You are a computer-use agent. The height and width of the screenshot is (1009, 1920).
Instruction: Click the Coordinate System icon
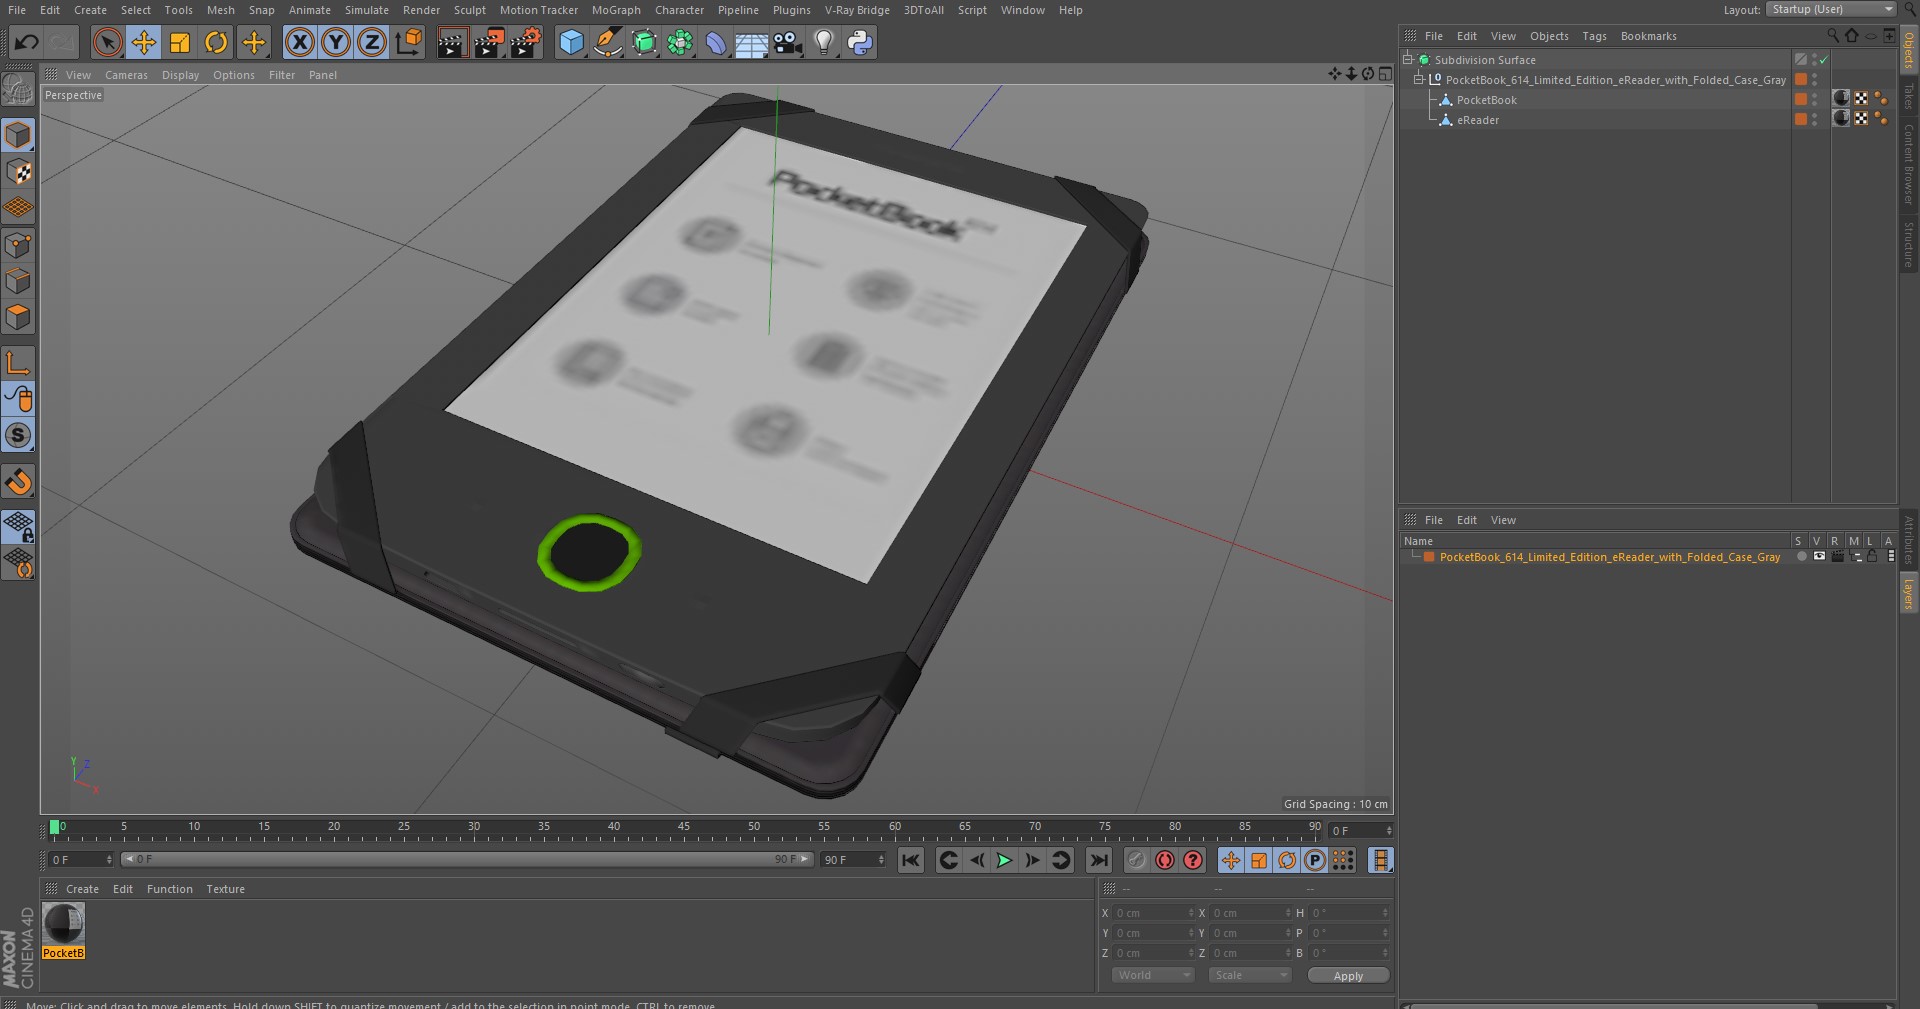409,42
